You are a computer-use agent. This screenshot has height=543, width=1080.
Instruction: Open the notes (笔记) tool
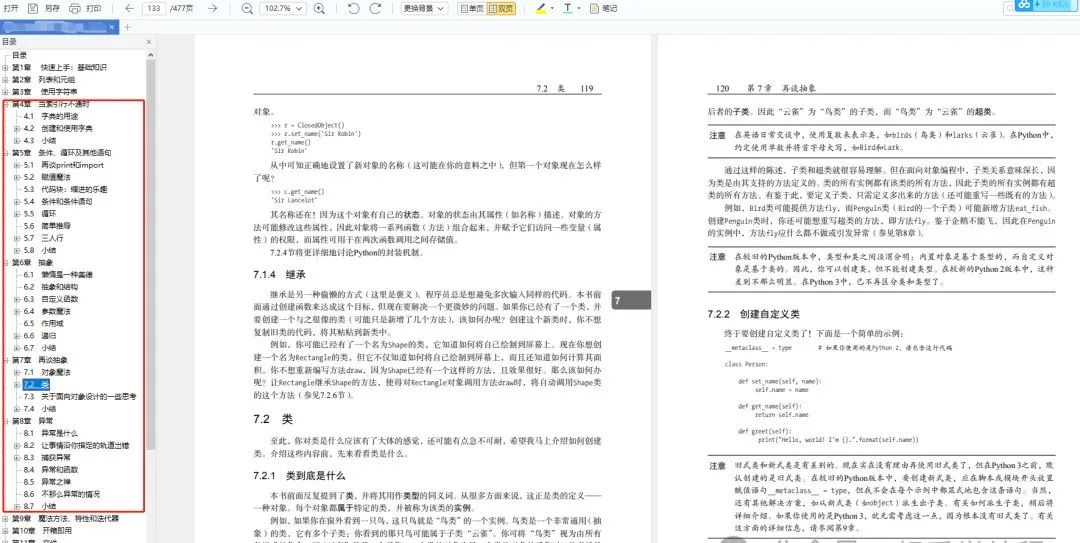click(604, 8)
